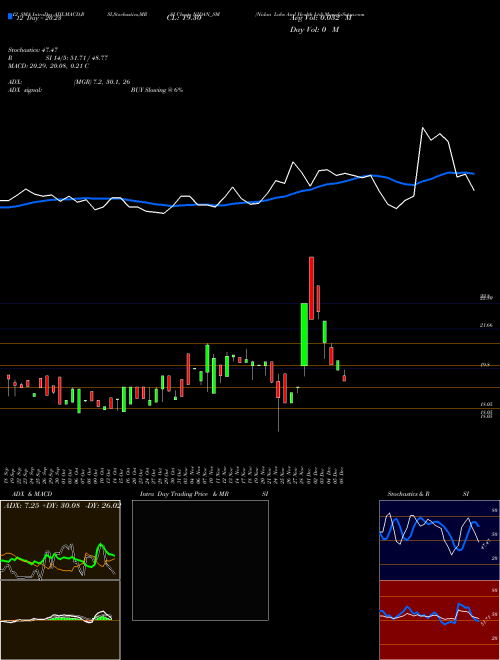The height and width of the screenshot is (660, 500).
Task: Click the '(MGR) 7.2, 30.1, 26' ADX values
Action: click(102, 82)
